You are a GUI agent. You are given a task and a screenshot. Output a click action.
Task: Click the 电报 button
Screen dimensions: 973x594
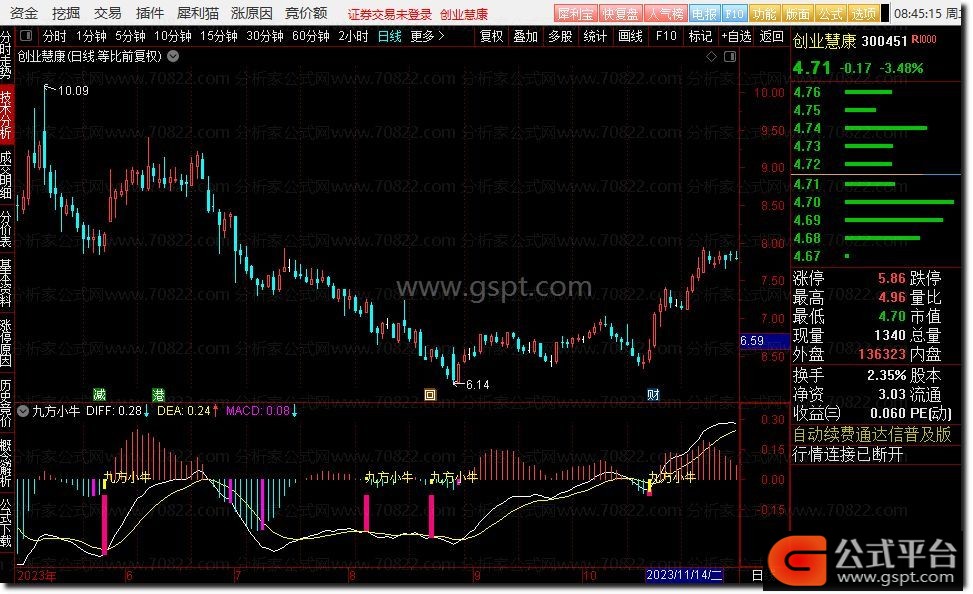pos(704,14)
